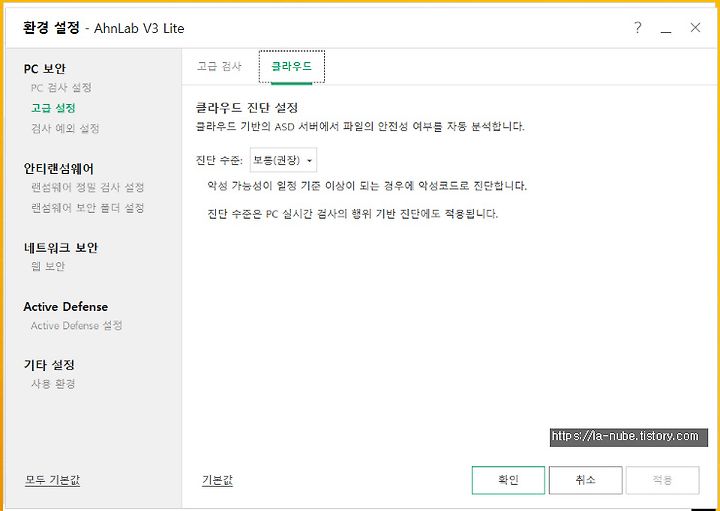Select 고급 설정 in sidebar

pyautogui.click(x=53, y=108)
